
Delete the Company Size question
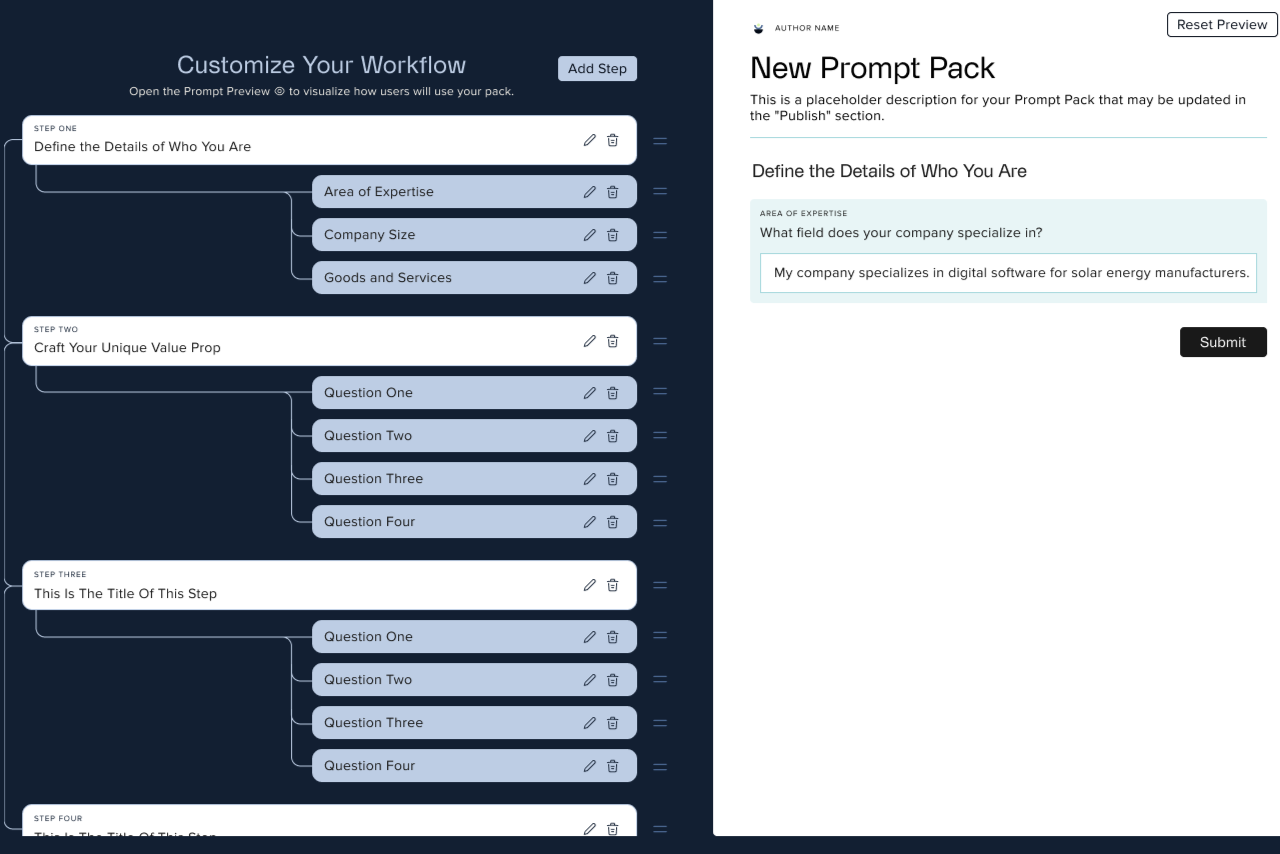[613, 235]
